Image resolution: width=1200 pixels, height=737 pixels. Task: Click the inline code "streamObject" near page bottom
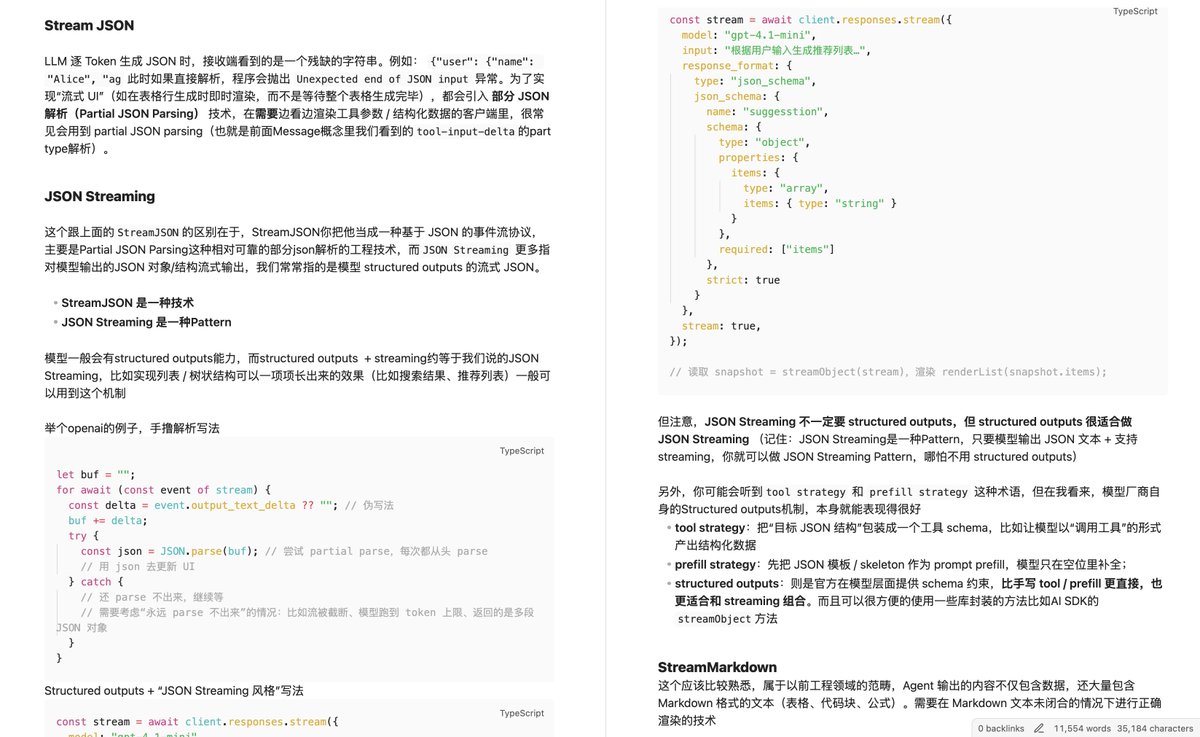point(714,620)
